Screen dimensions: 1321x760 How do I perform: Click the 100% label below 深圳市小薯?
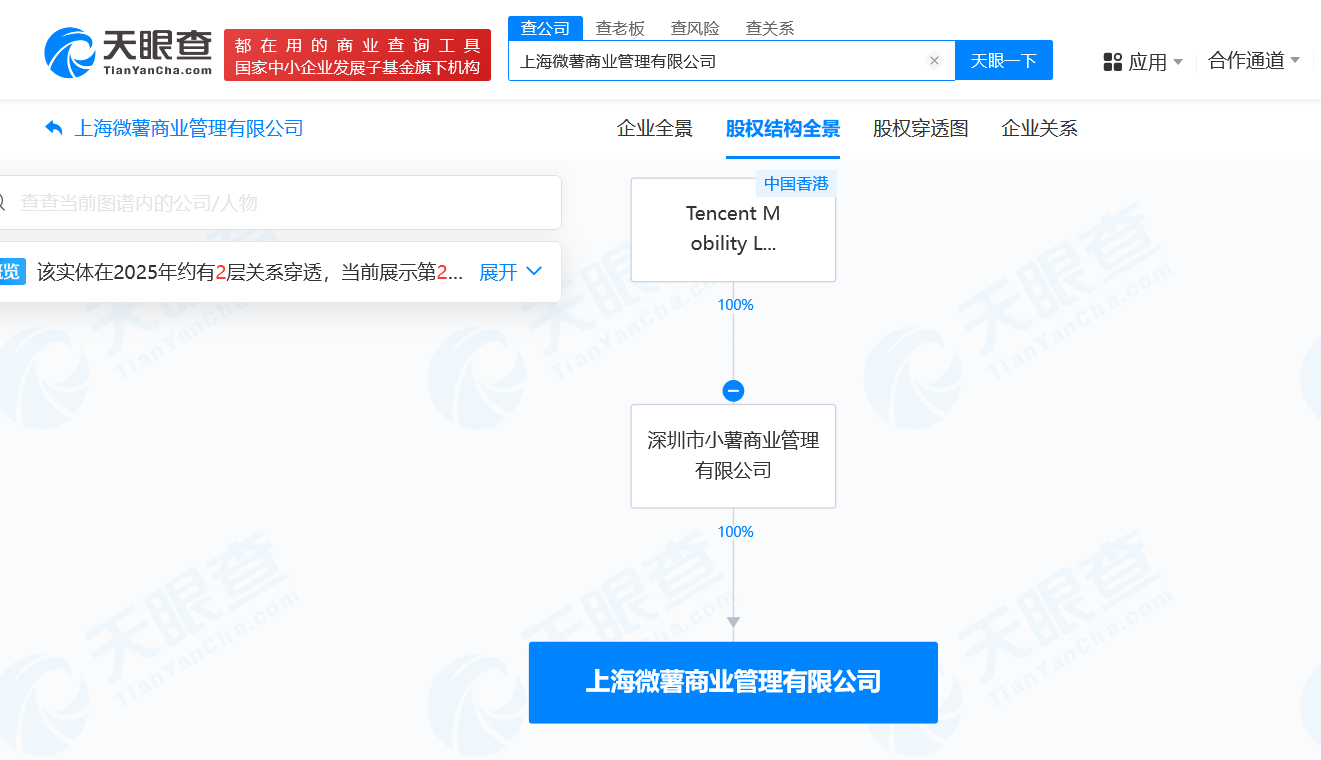click(x=735, y=532)
